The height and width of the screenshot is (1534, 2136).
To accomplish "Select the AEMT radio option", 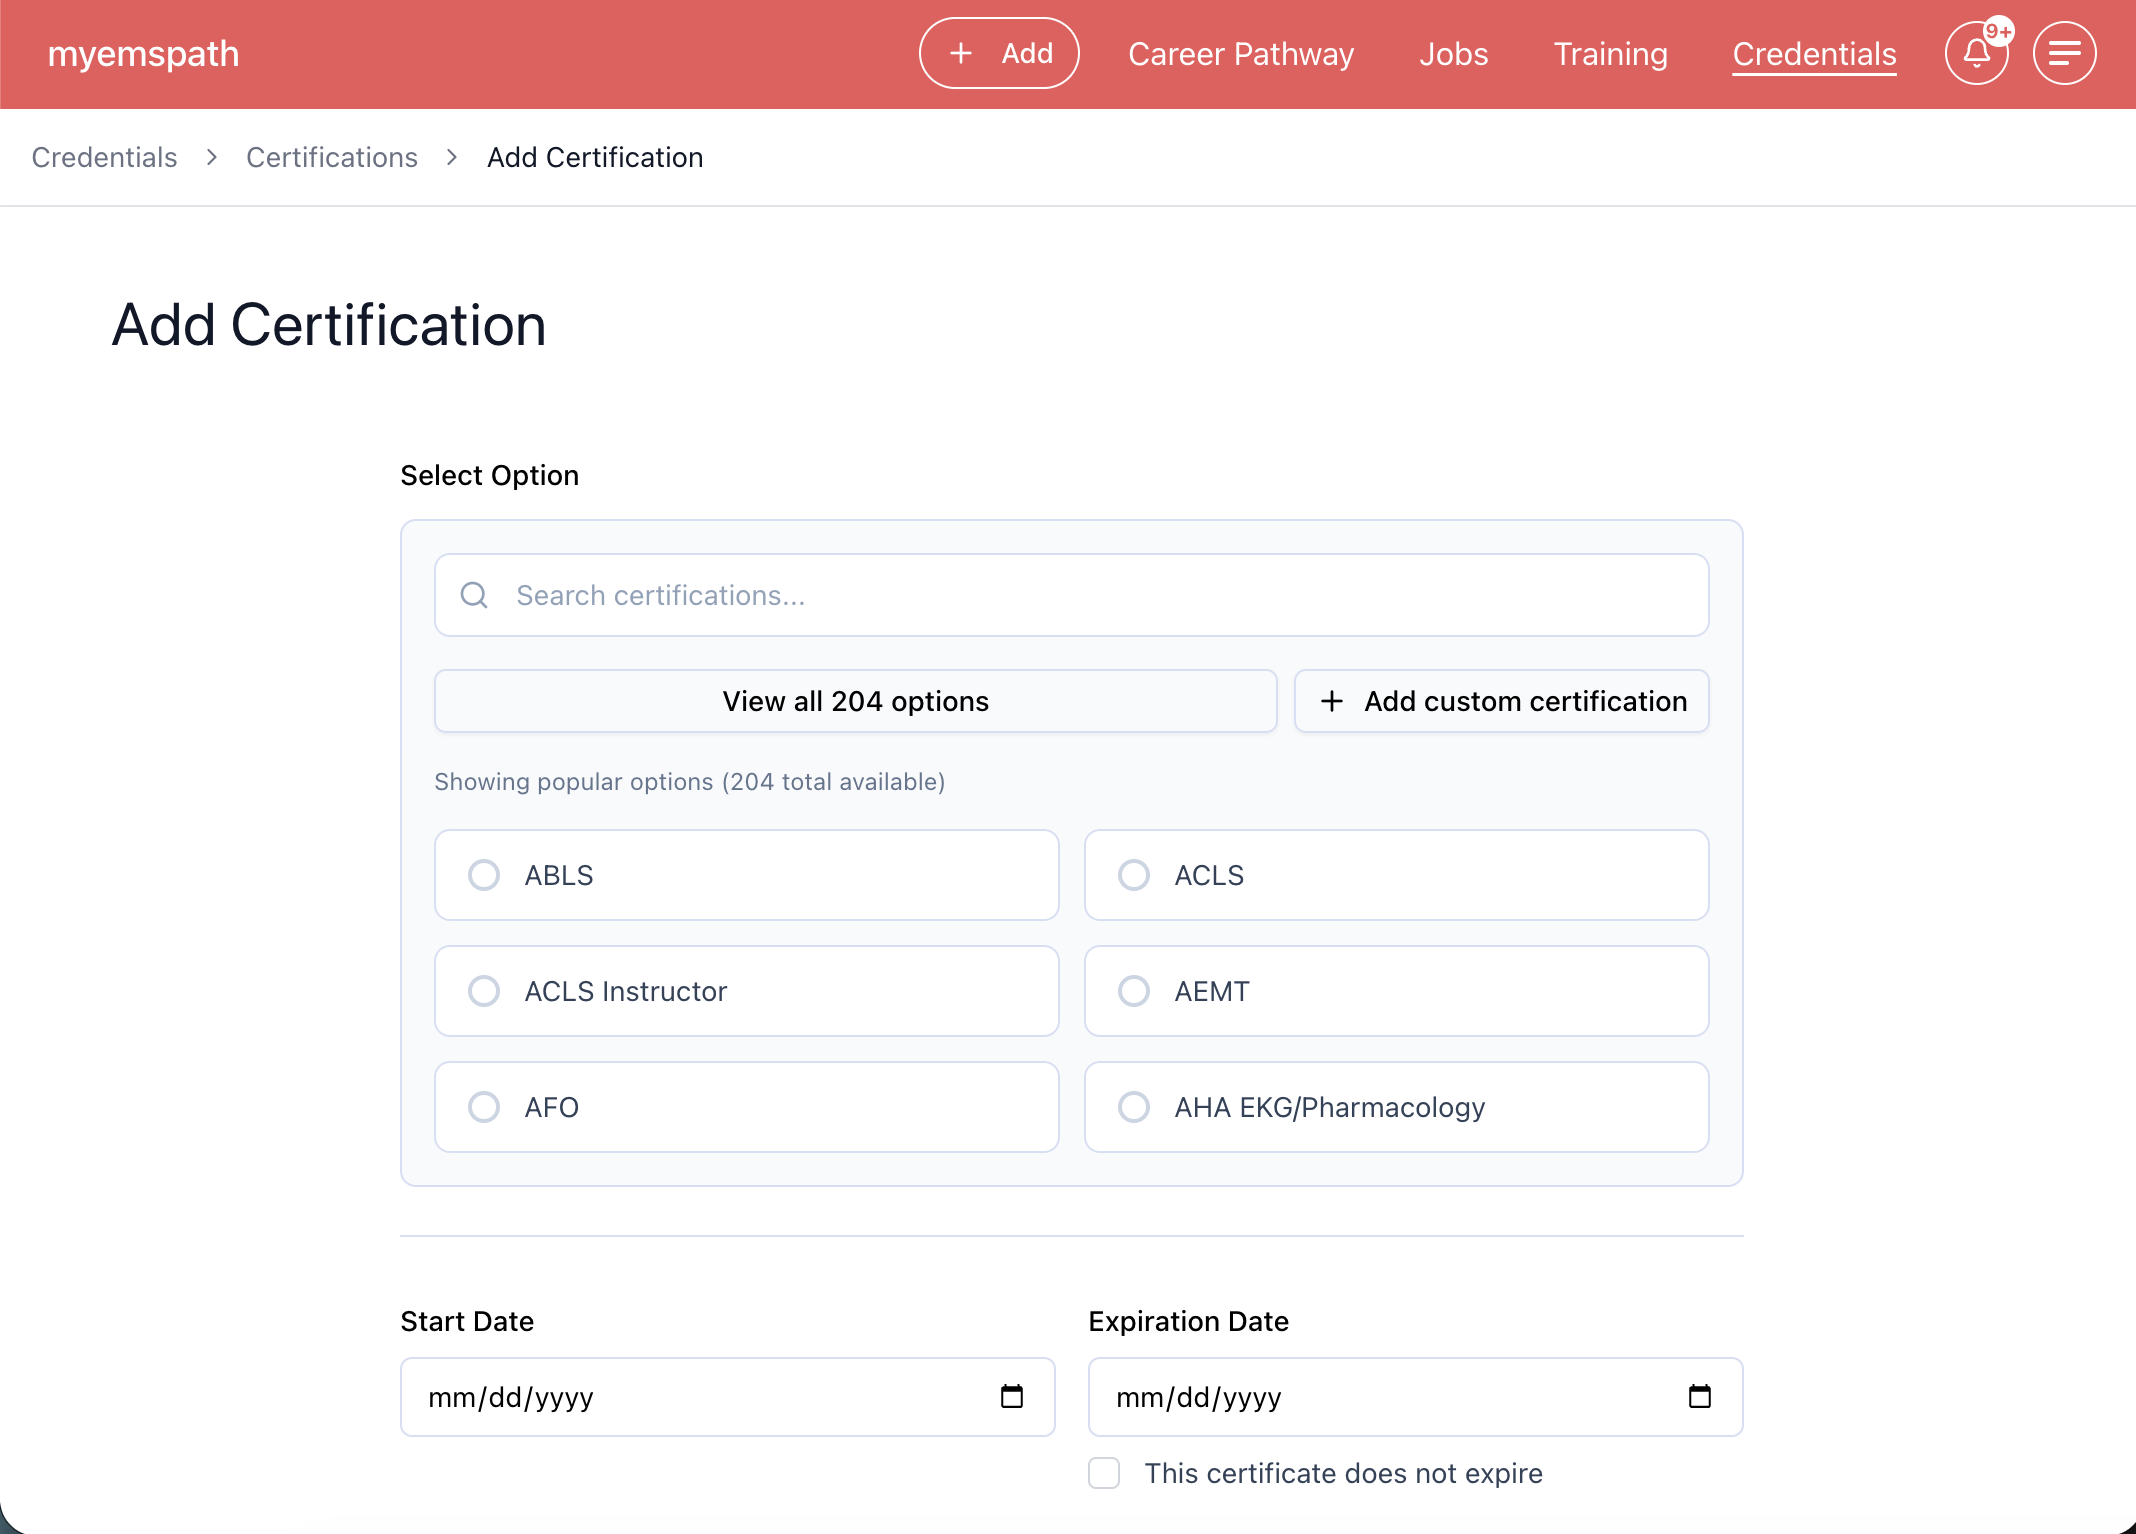I will click(1134, 991).
